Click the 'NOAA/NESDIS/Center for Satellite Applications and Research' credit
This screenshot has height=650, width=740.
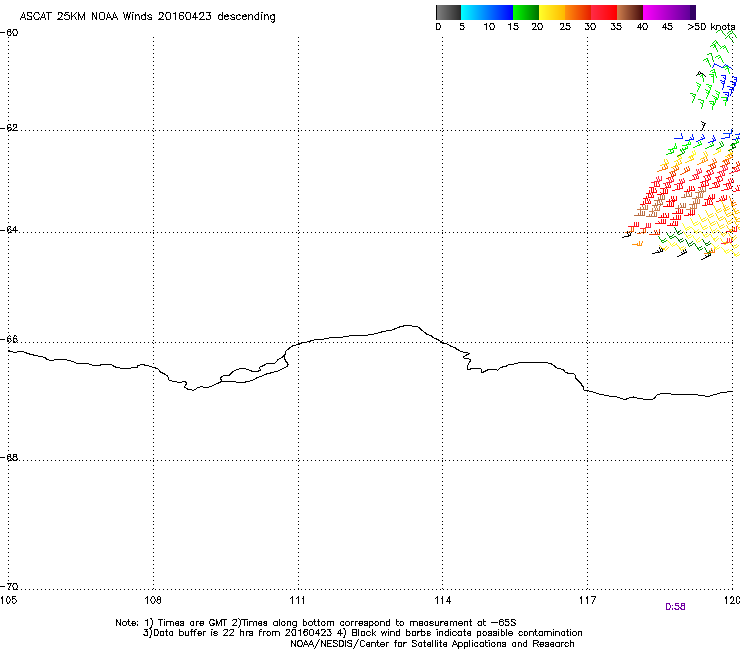pyautogui.click(x=432, y=644)
